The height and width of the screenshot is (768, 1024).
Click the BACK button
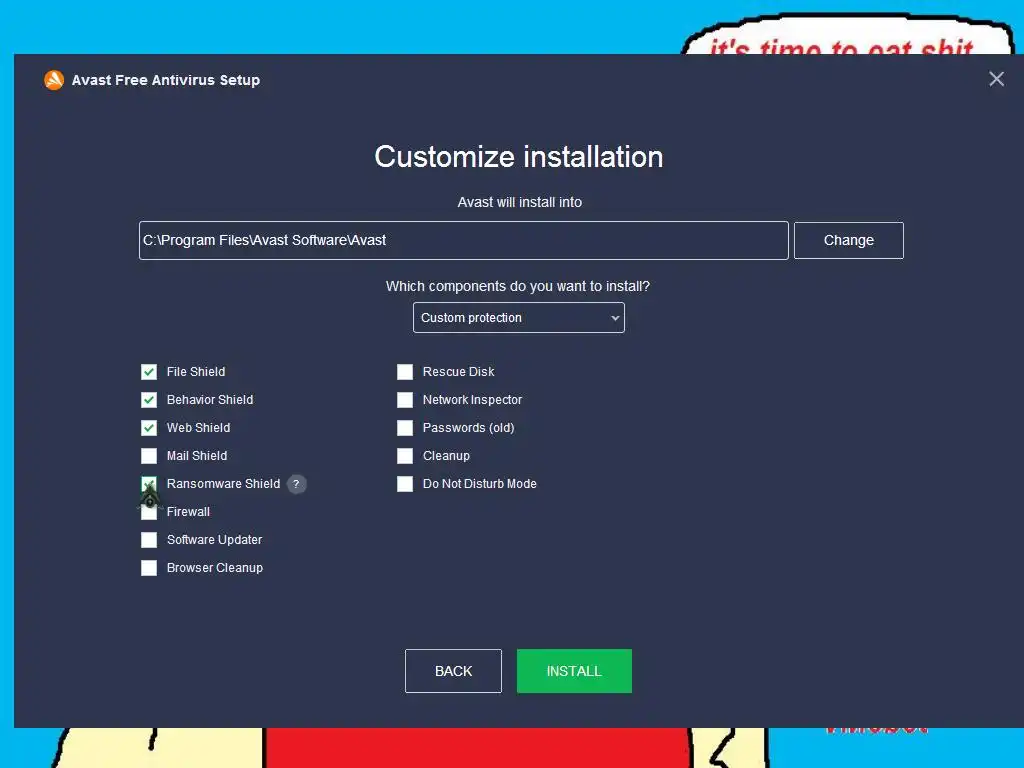[x=453, y=671]
